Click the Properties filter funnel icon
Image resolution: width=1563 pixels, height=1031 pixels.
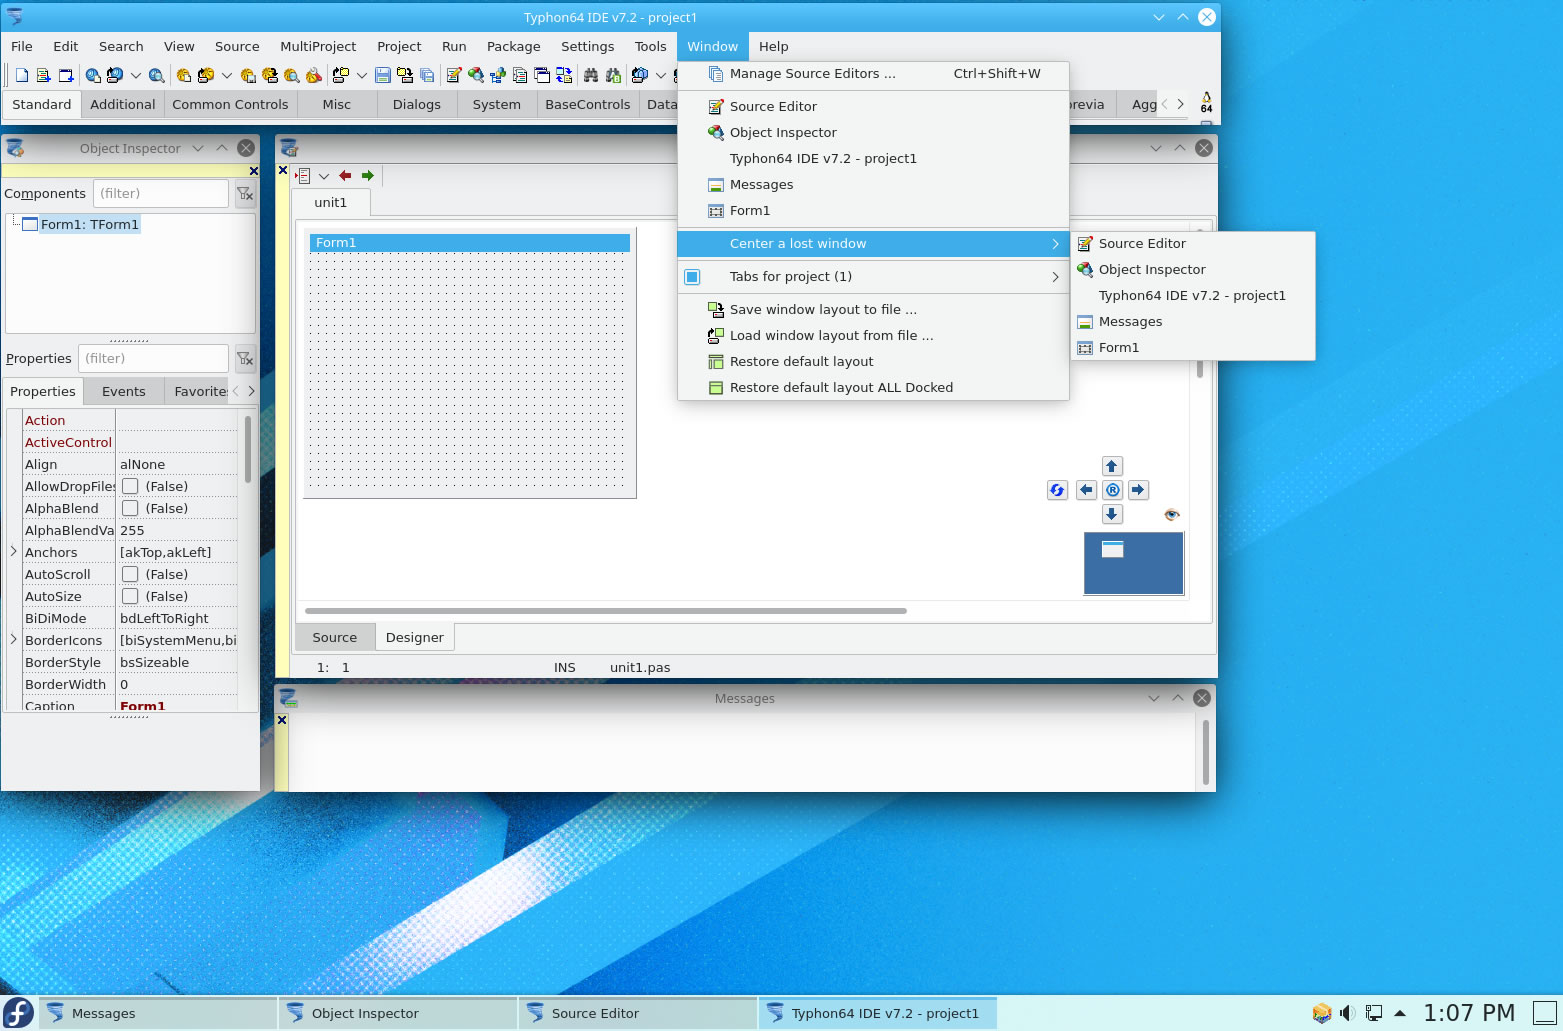click(245, 358)
